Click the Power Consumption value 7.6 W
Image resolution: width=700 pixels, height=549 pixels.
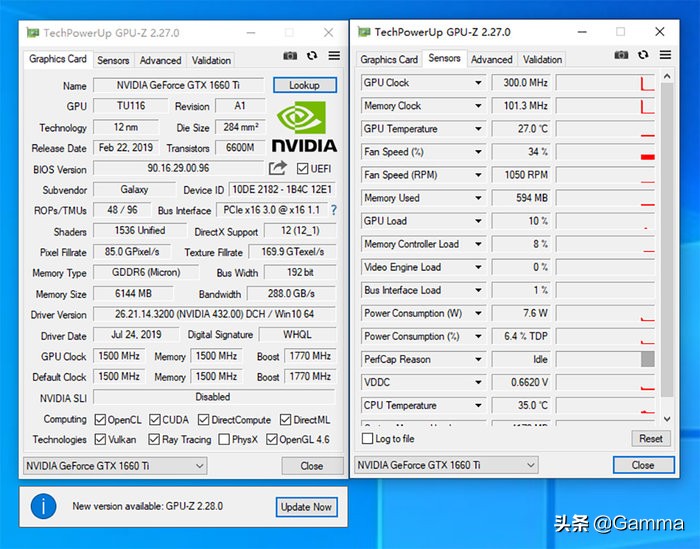tap(521, 313)
